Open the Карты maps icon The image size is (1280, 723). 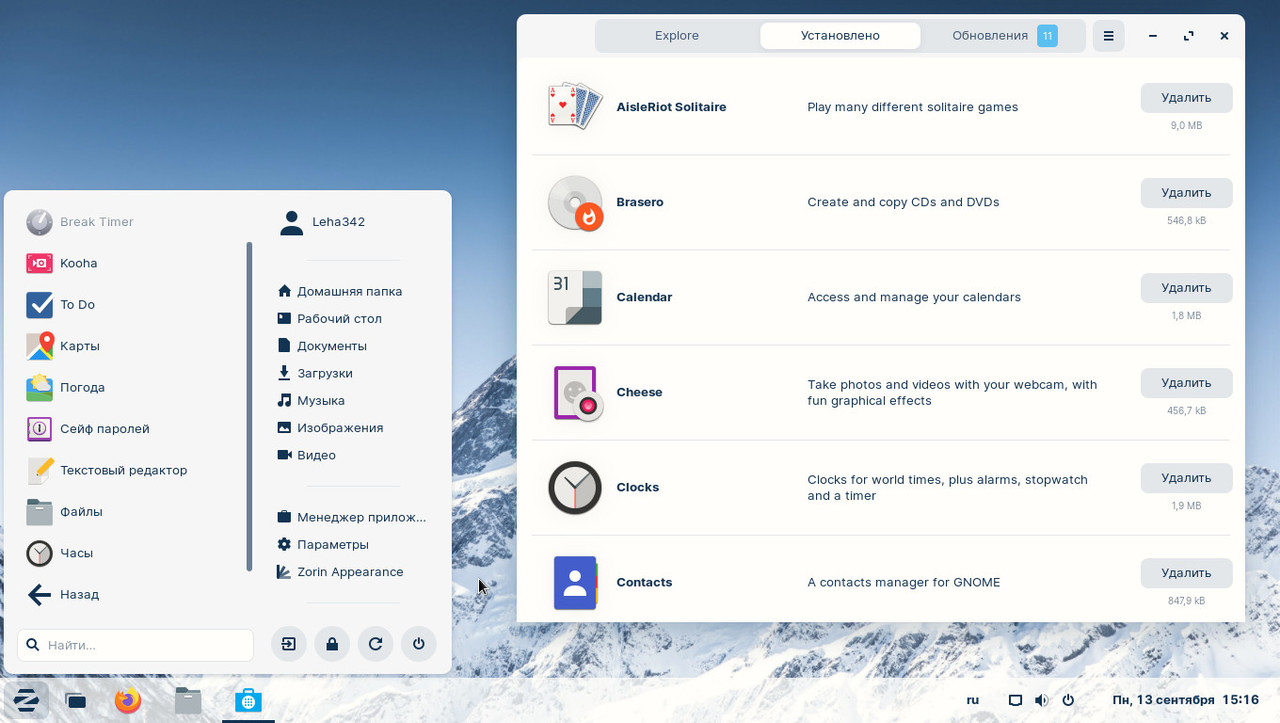(39, 346)
